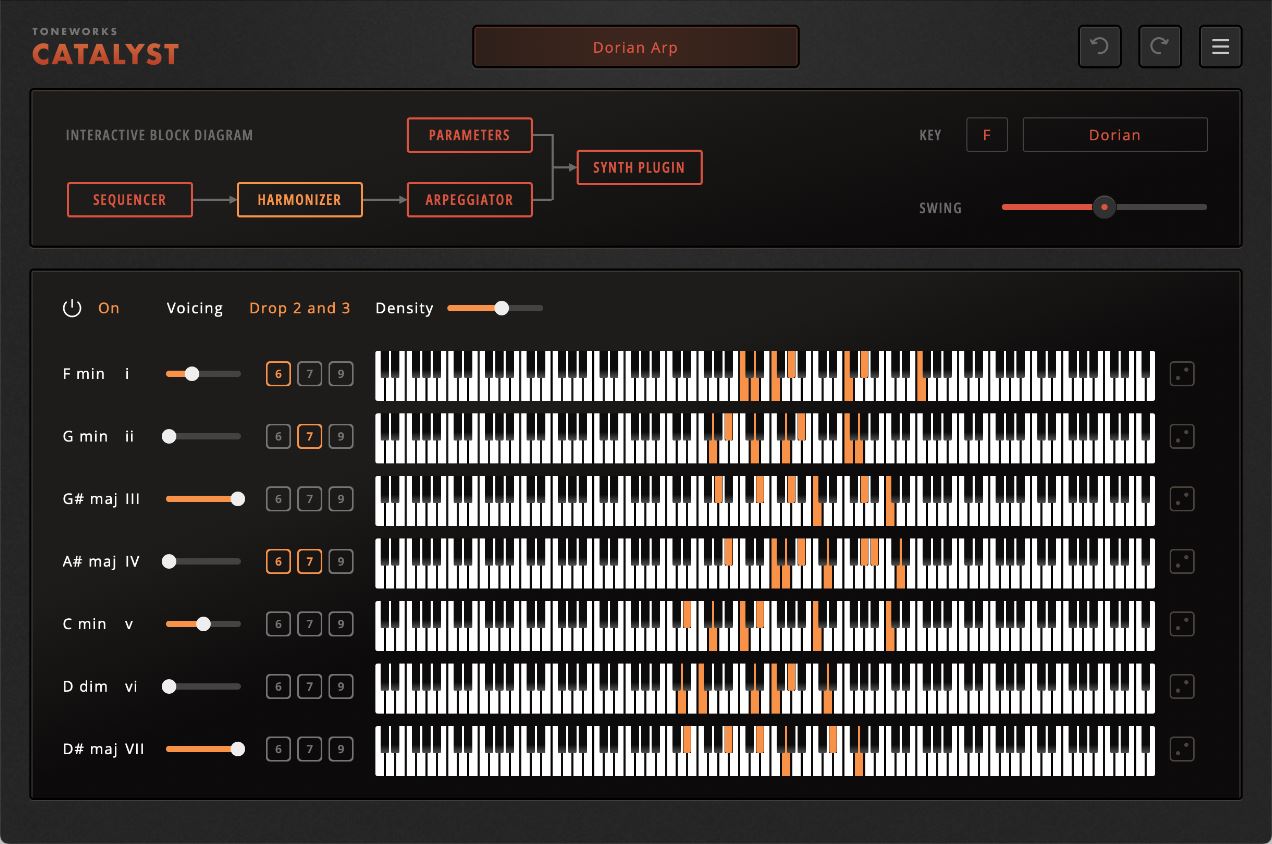
Task: Enable the 7 extension on G# maj
Action: (x=310, y=499)
